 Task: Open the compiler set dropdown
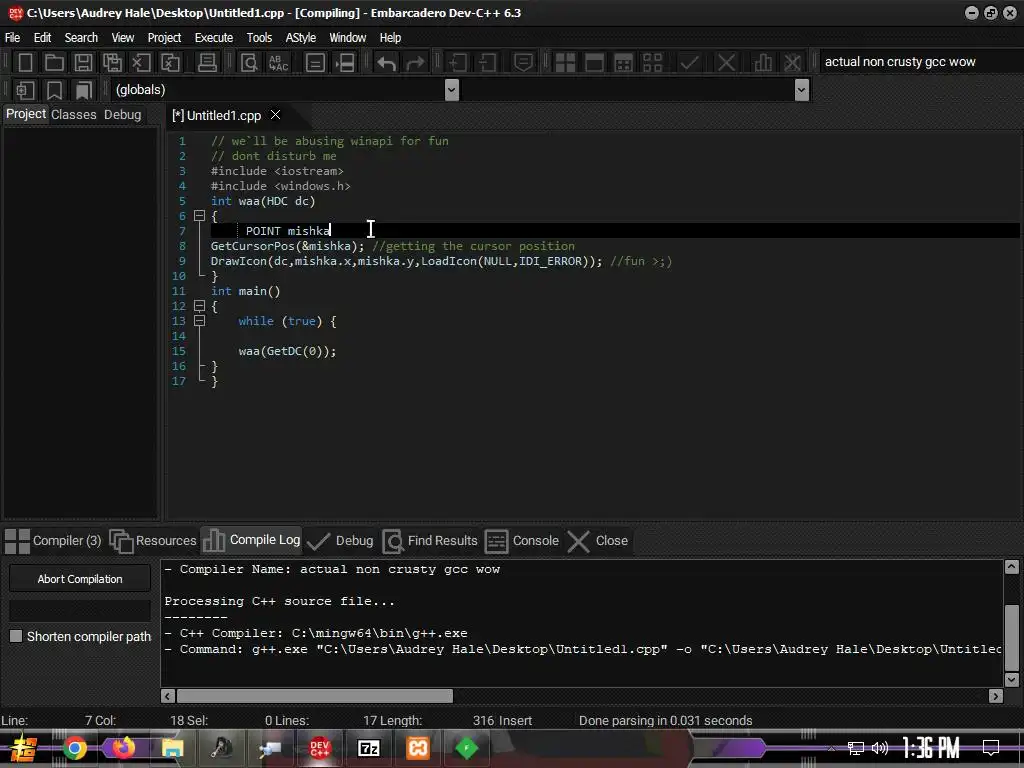coord(919,62)
